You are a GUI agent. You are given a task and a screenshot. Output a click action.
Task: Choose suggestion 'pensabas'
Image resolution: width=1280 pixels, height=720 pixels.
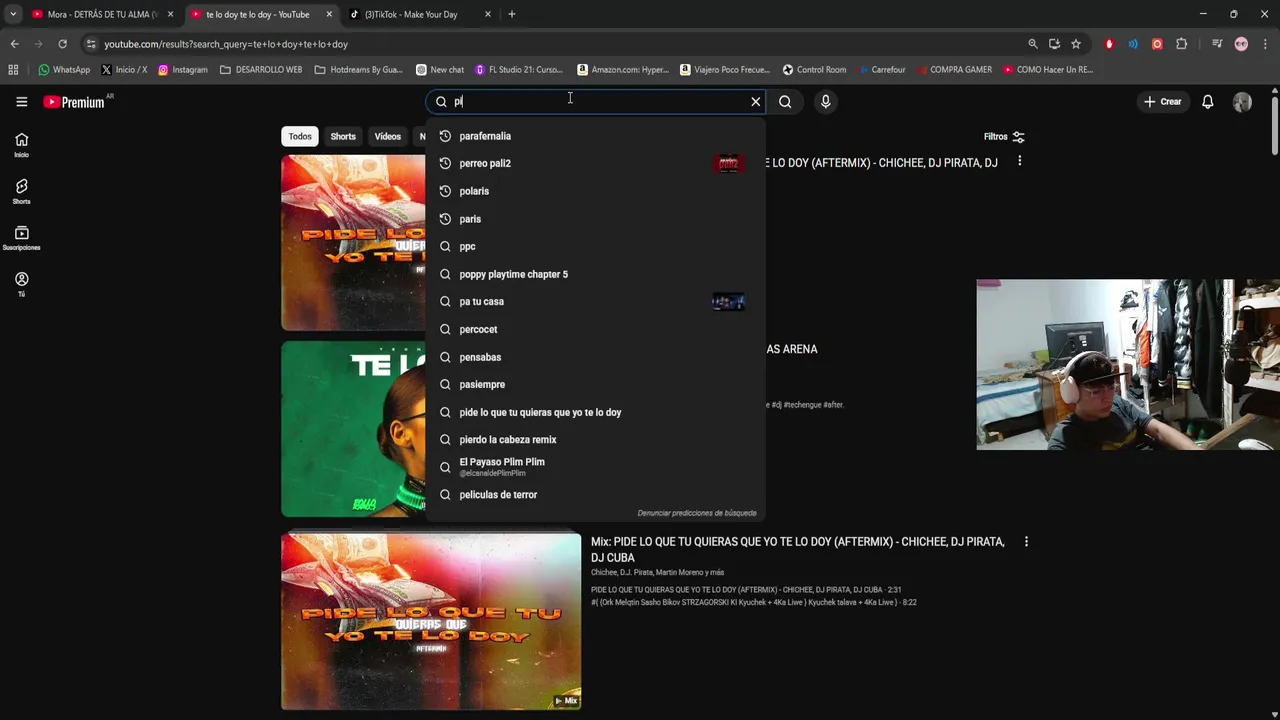(595, 357)
